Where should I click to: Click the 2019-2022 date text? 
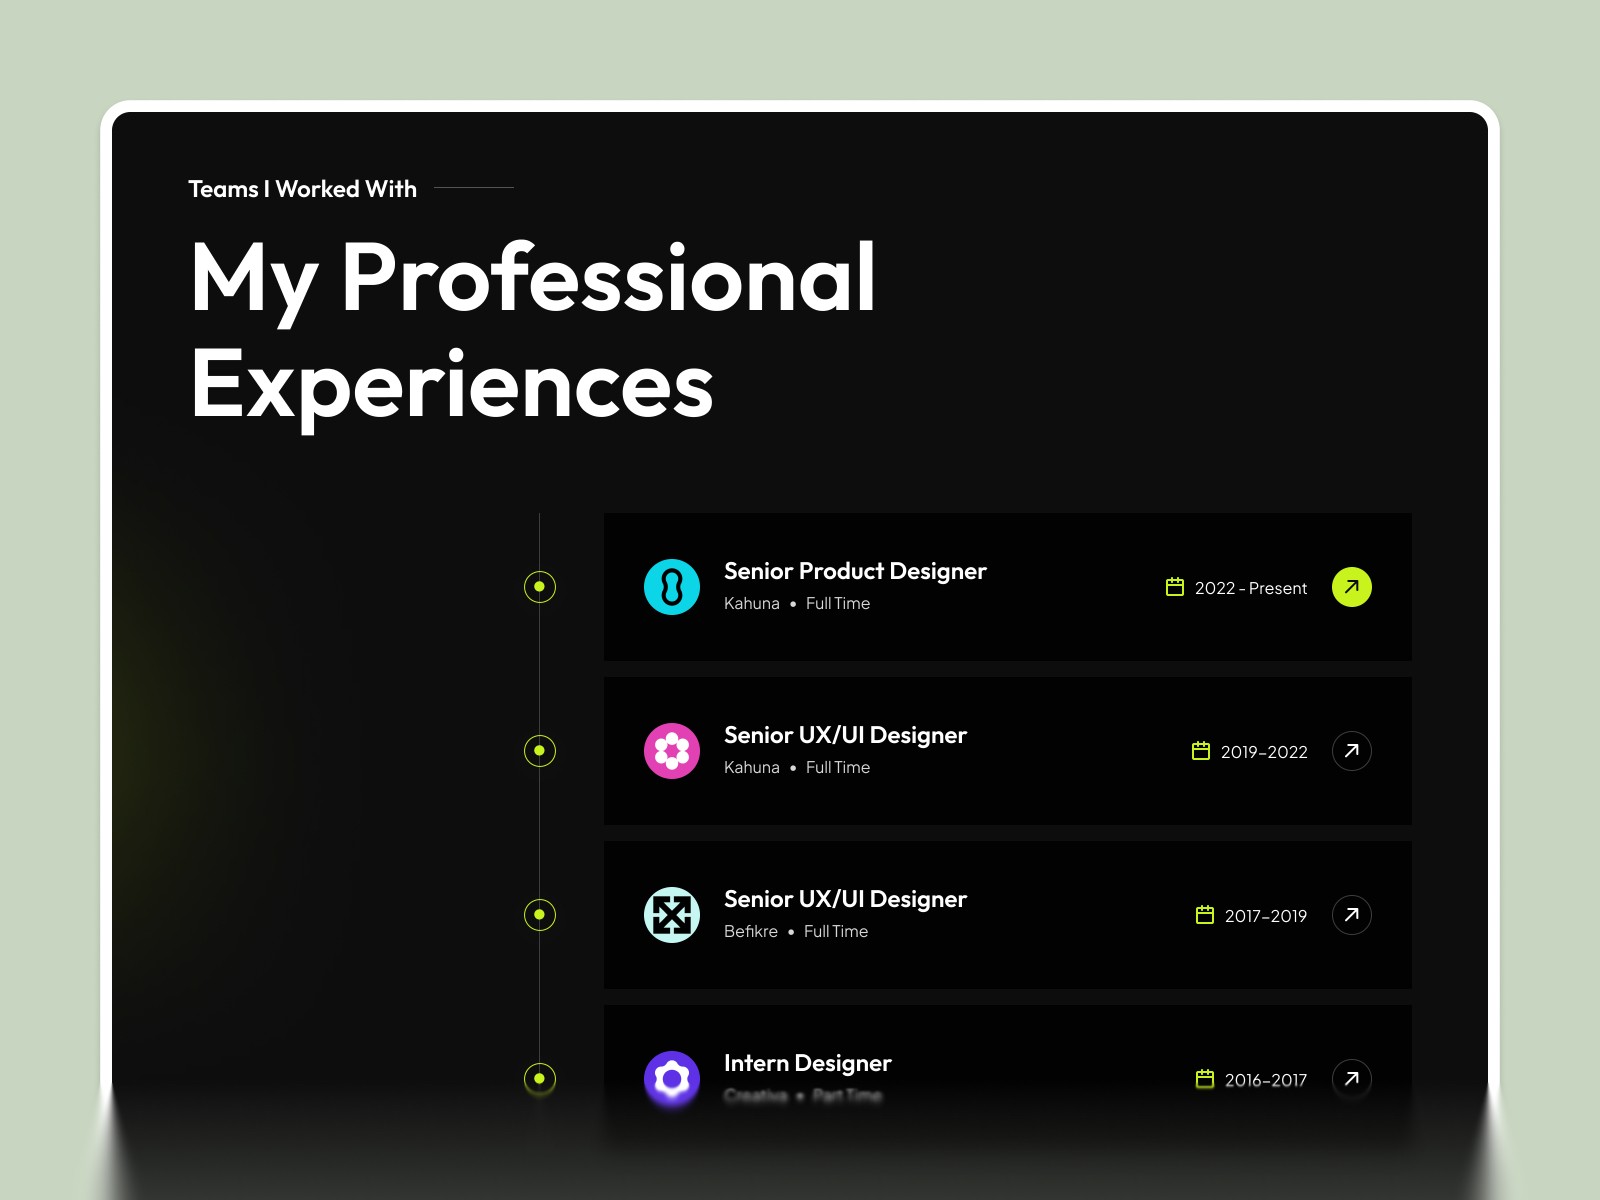(x=1264, y=752)
